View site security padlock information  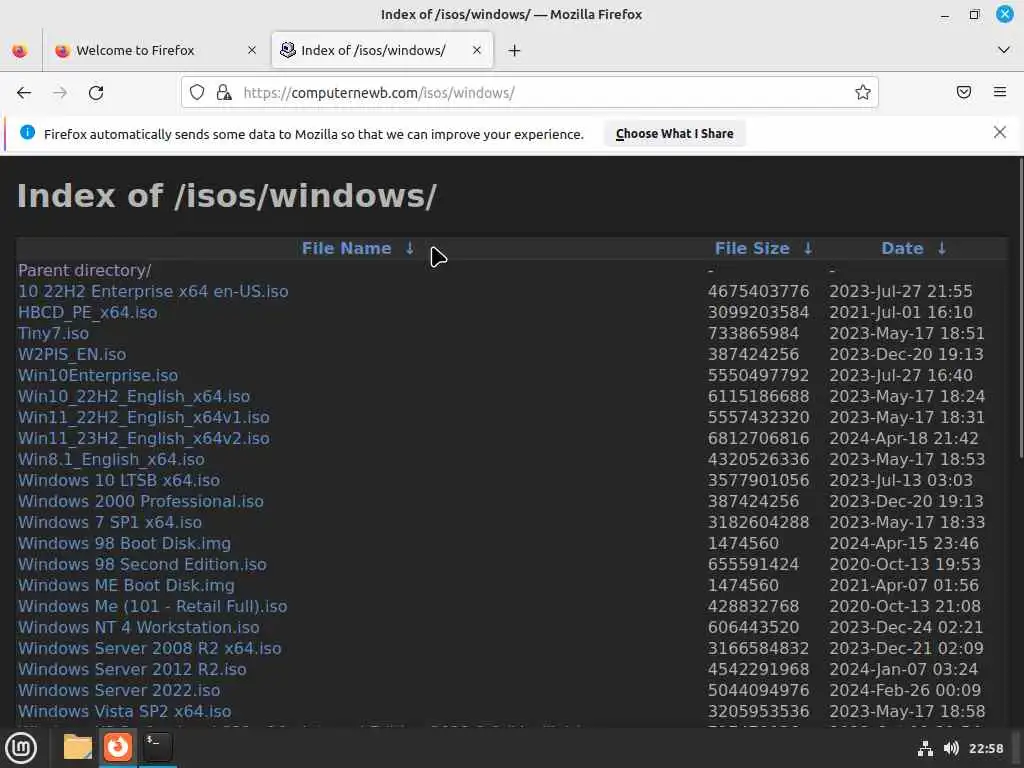tap(224, 93)
